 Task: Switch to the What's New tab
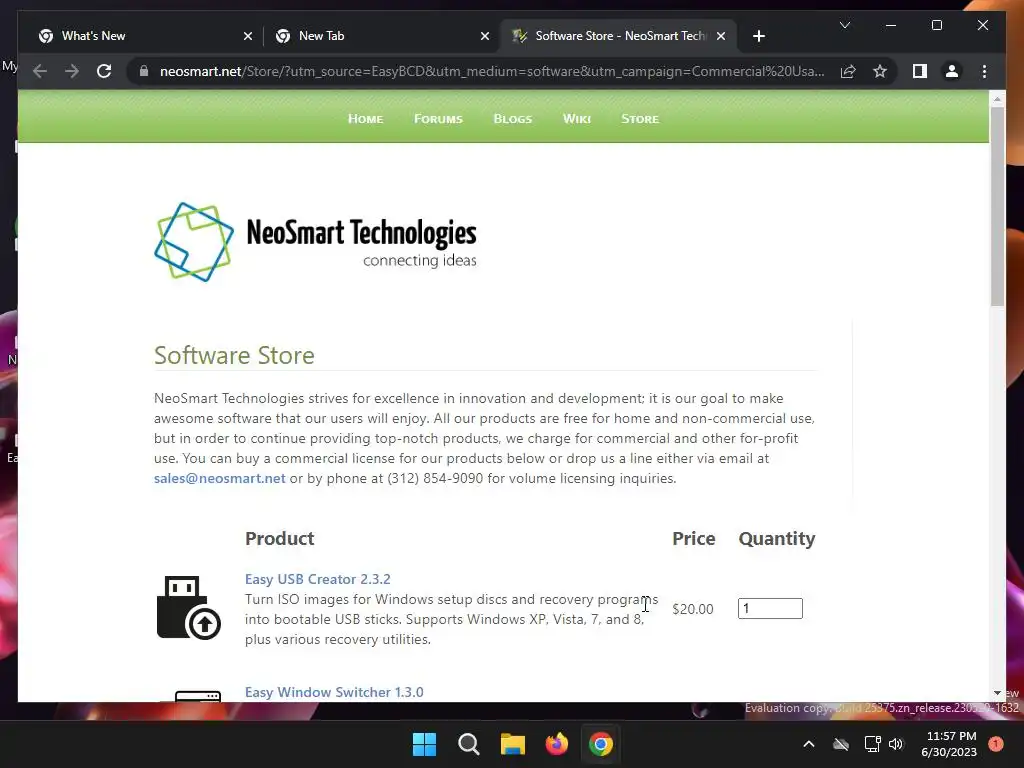(144, 36)
